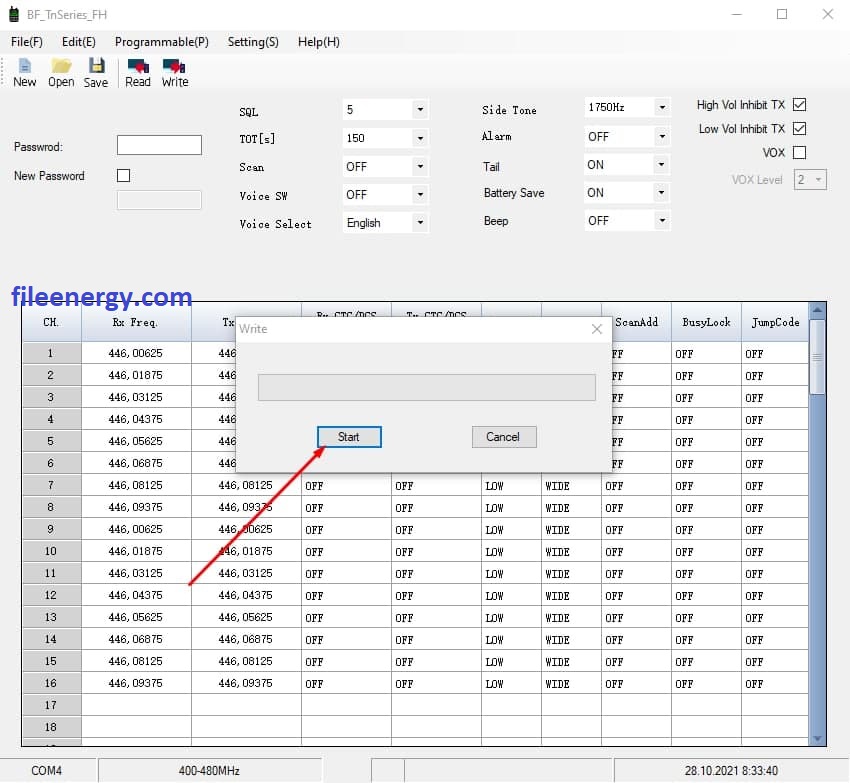Viewport: 850px width, 783px height.
Task: Open the Voice Select dropdown showing English
Action: [x=420, y=223]
